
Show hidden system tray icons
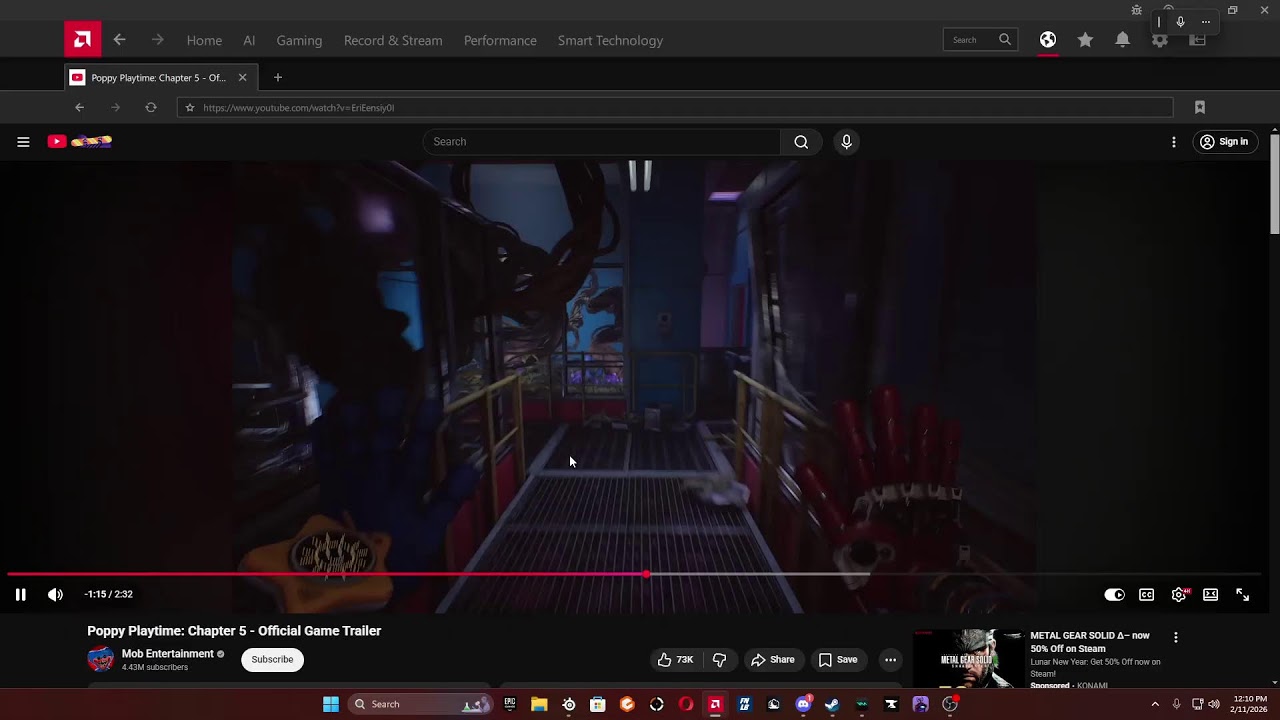1155,704
